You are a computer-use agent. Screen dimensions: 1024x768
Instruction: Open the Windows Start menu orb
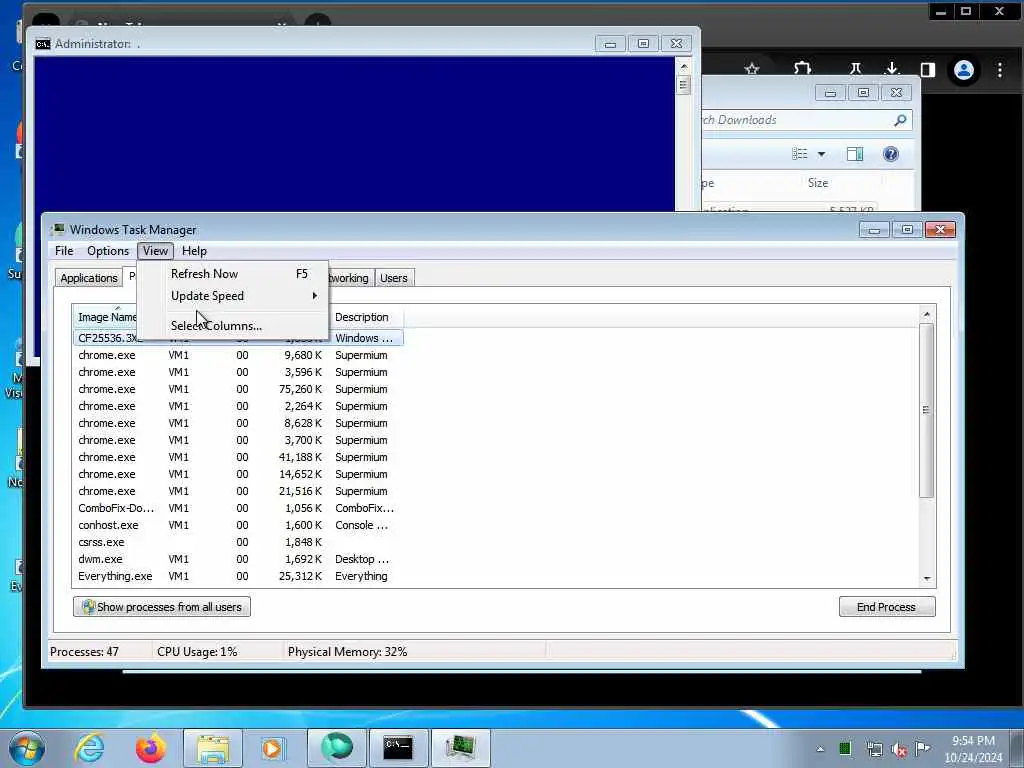(x=27, y=748)
